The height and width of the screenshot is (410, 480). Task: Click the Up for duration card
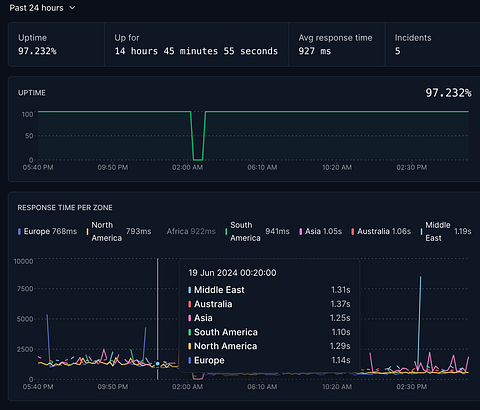pyautogui.click(x=196, y=44)
